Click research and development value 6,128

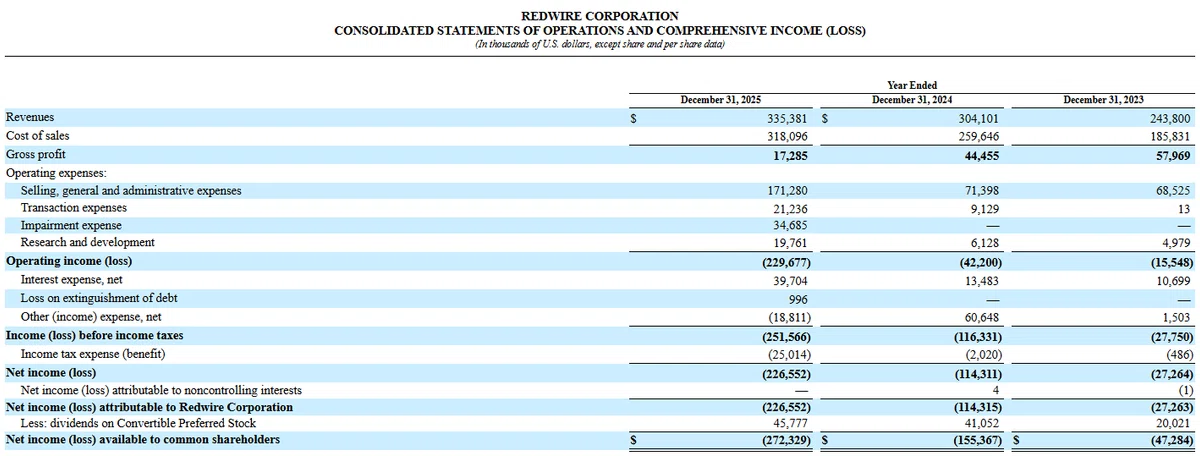(x=984, y=242)
